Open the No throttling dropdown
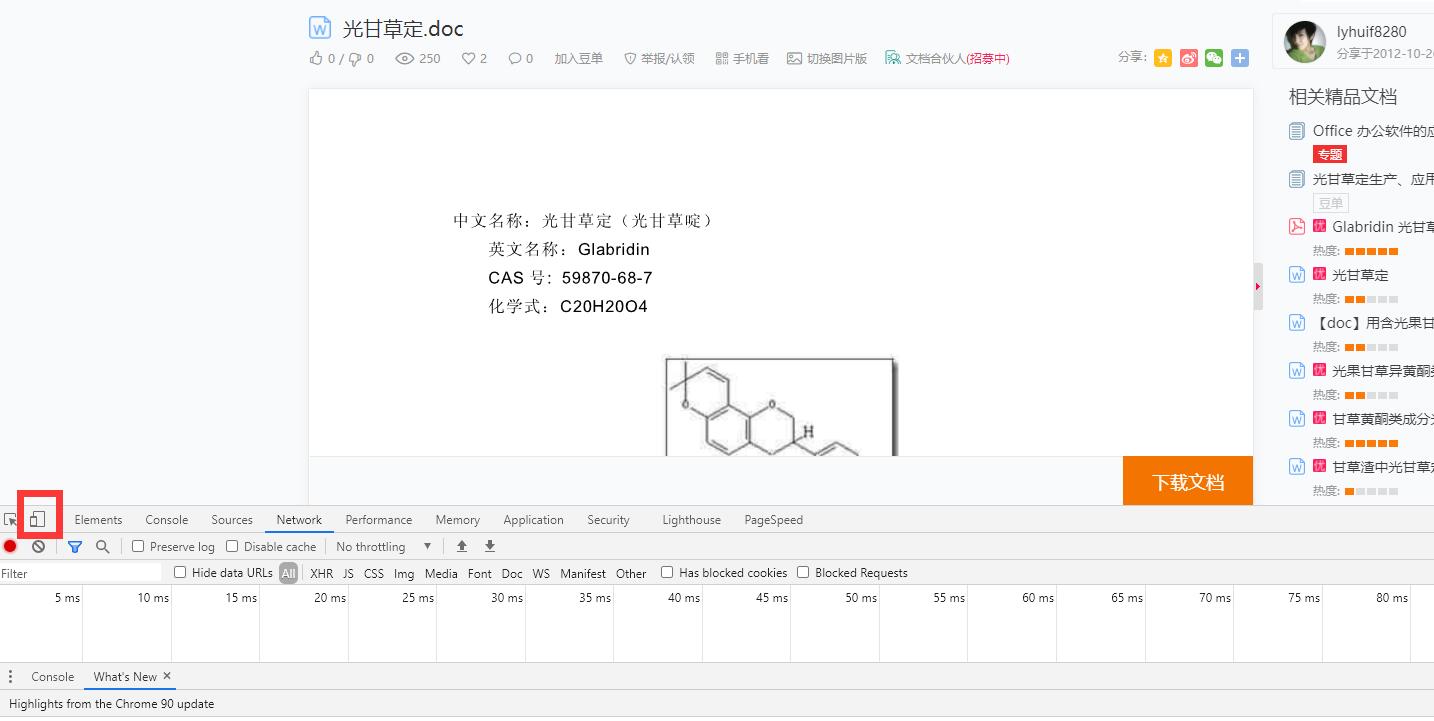 [383, 546]
